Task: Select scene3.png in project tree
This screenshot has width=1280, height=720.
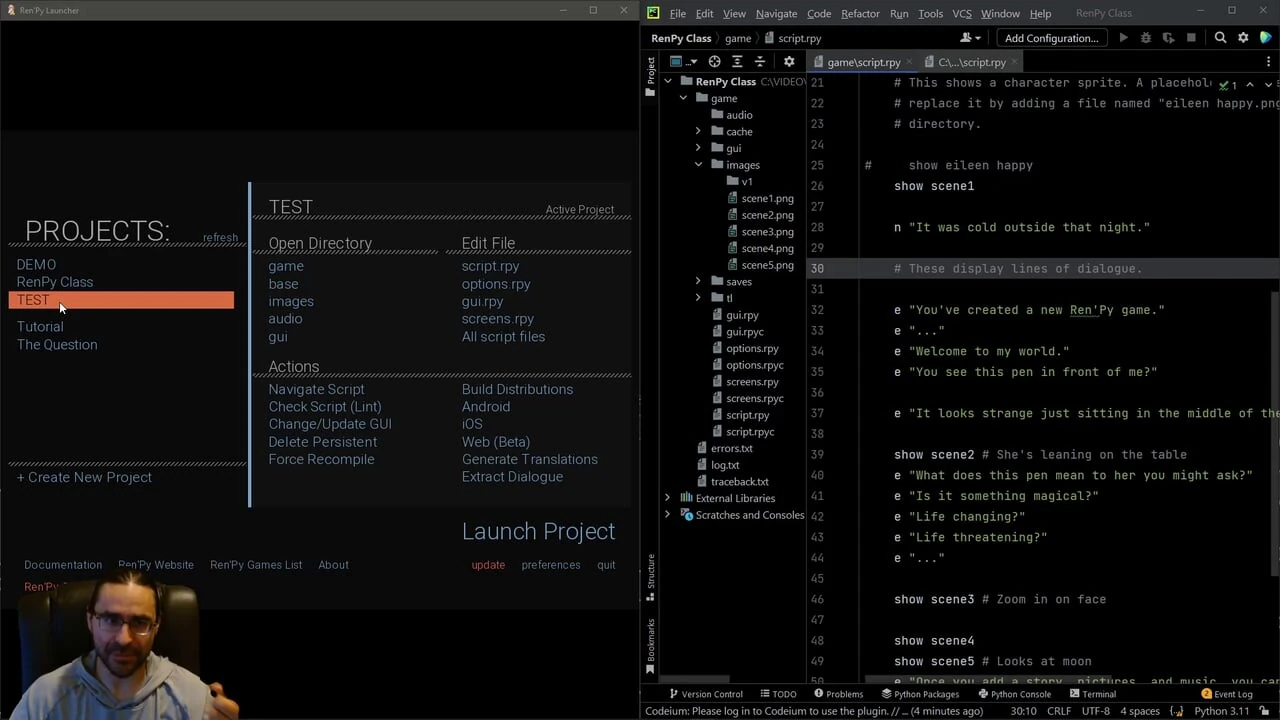Action: (767, 232)
